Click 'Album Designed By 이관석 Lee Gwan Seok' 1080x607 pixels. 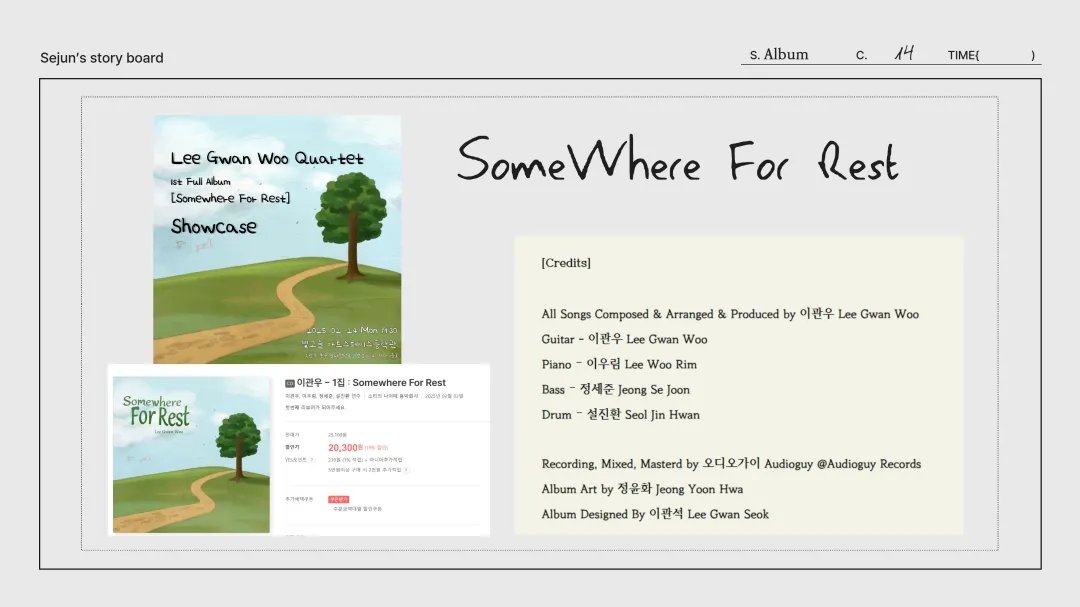pyautogui.click(x=655, y=514)
